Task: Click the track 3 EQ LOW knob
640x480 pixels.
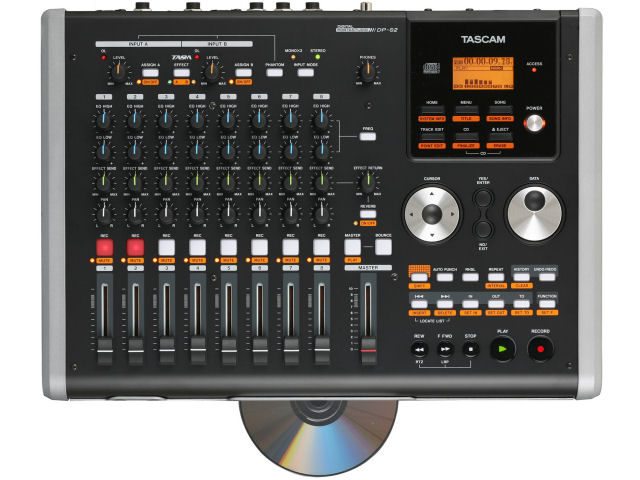Action: tap(166, 151)
